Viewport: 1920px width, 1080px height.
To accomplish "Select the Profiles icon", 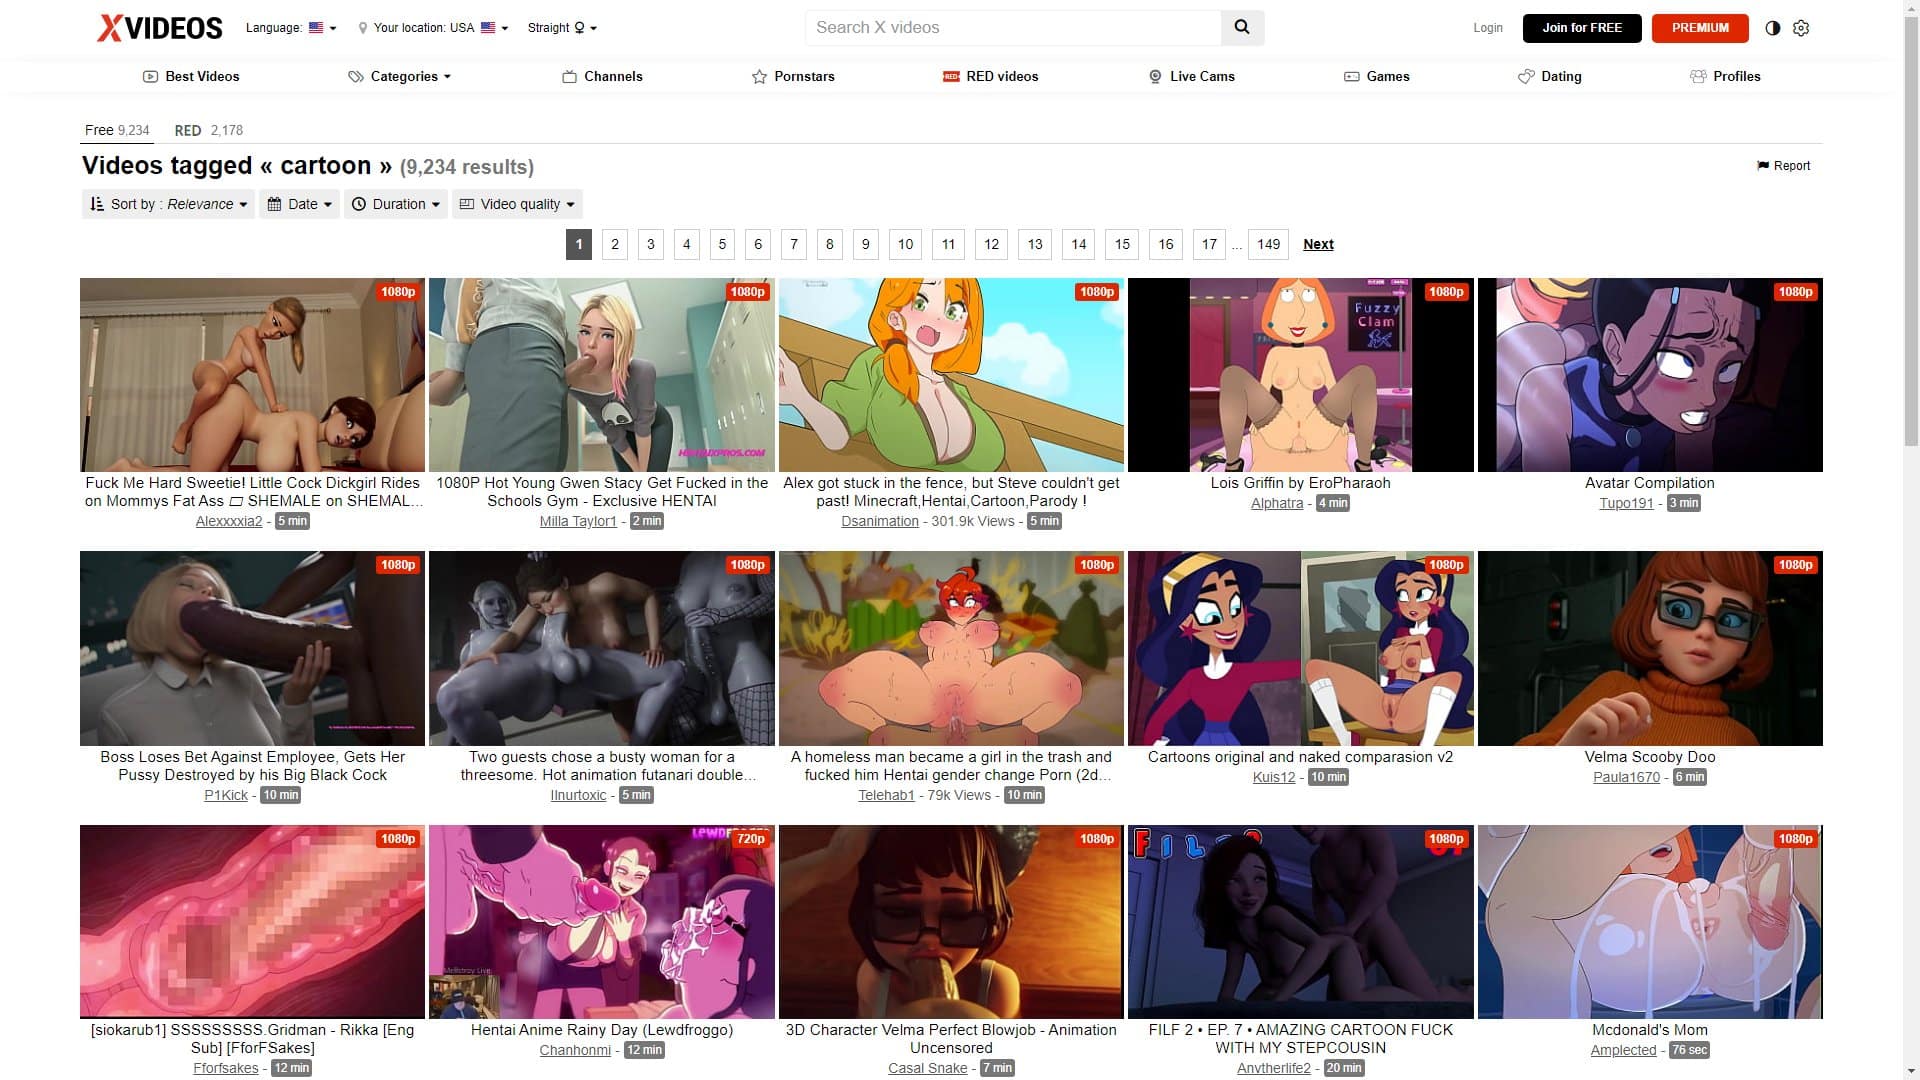I will [1697, 76].
